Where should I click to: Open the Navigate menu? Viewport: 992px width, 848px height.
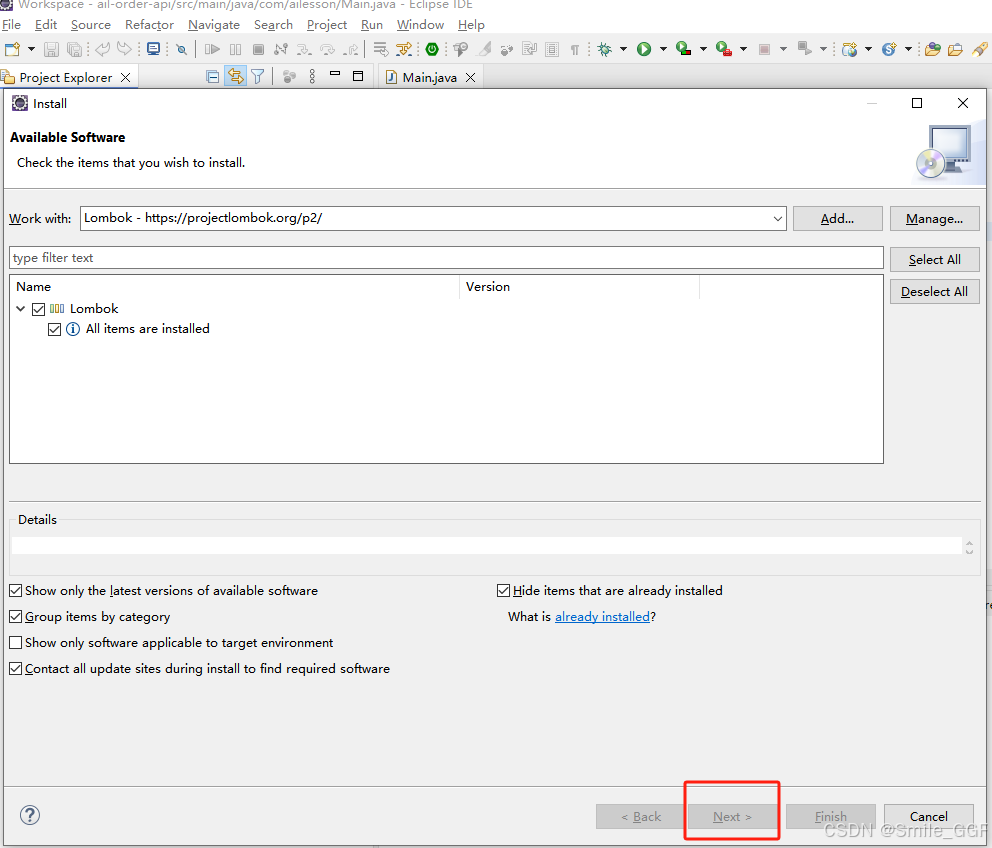pos(214,25)
